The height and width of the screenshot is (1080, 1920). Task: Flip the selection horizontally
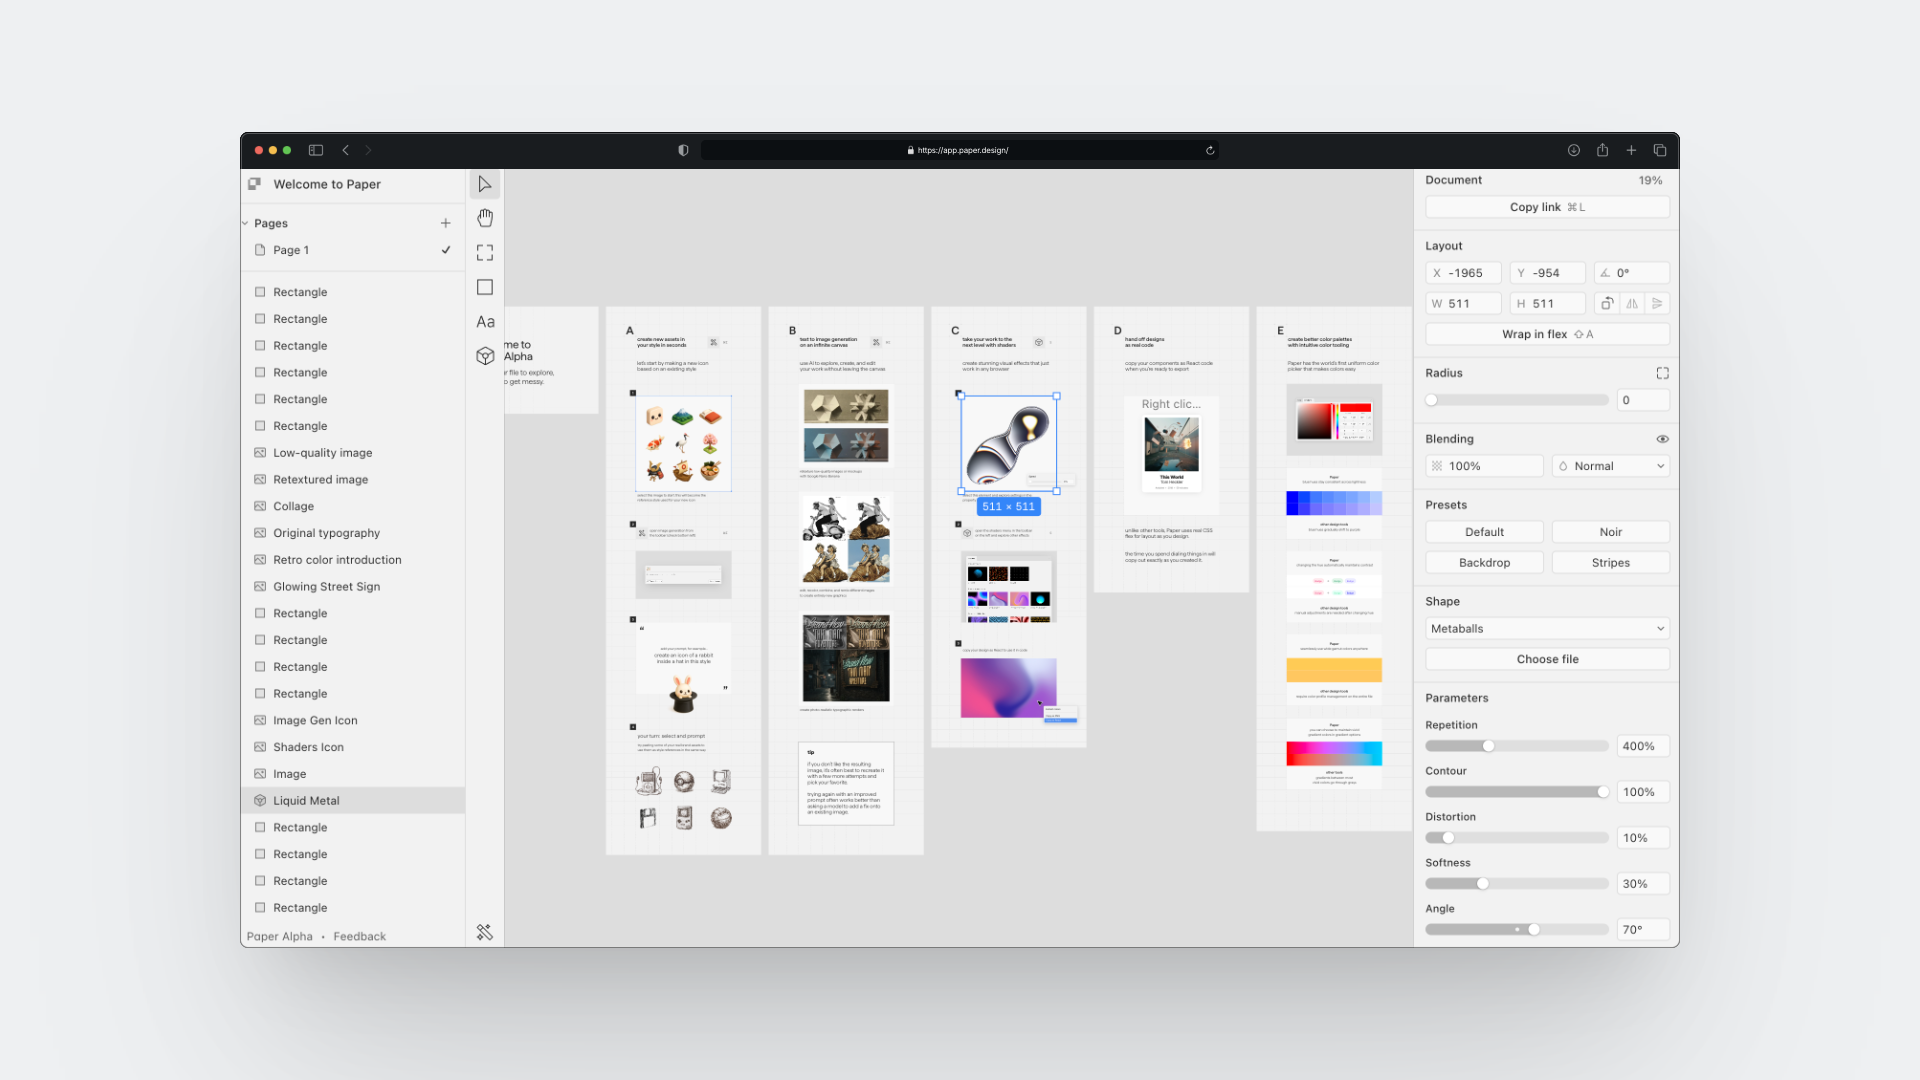click(x=1632, y=304)
